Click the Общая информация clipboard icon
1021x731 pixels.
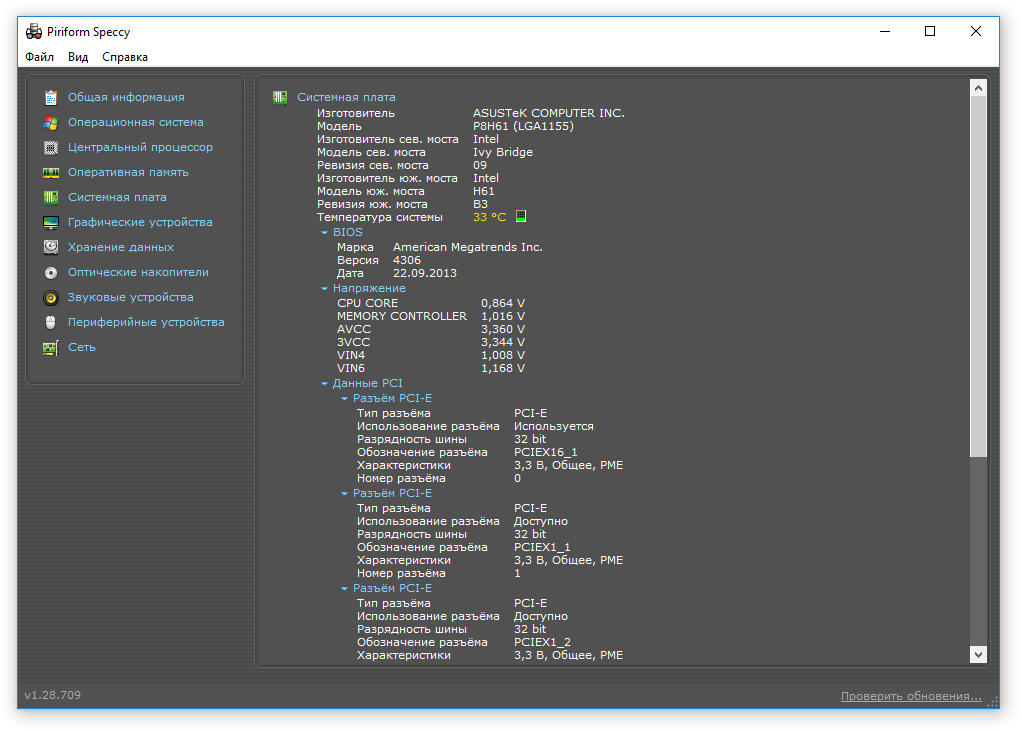coord(51,98)
